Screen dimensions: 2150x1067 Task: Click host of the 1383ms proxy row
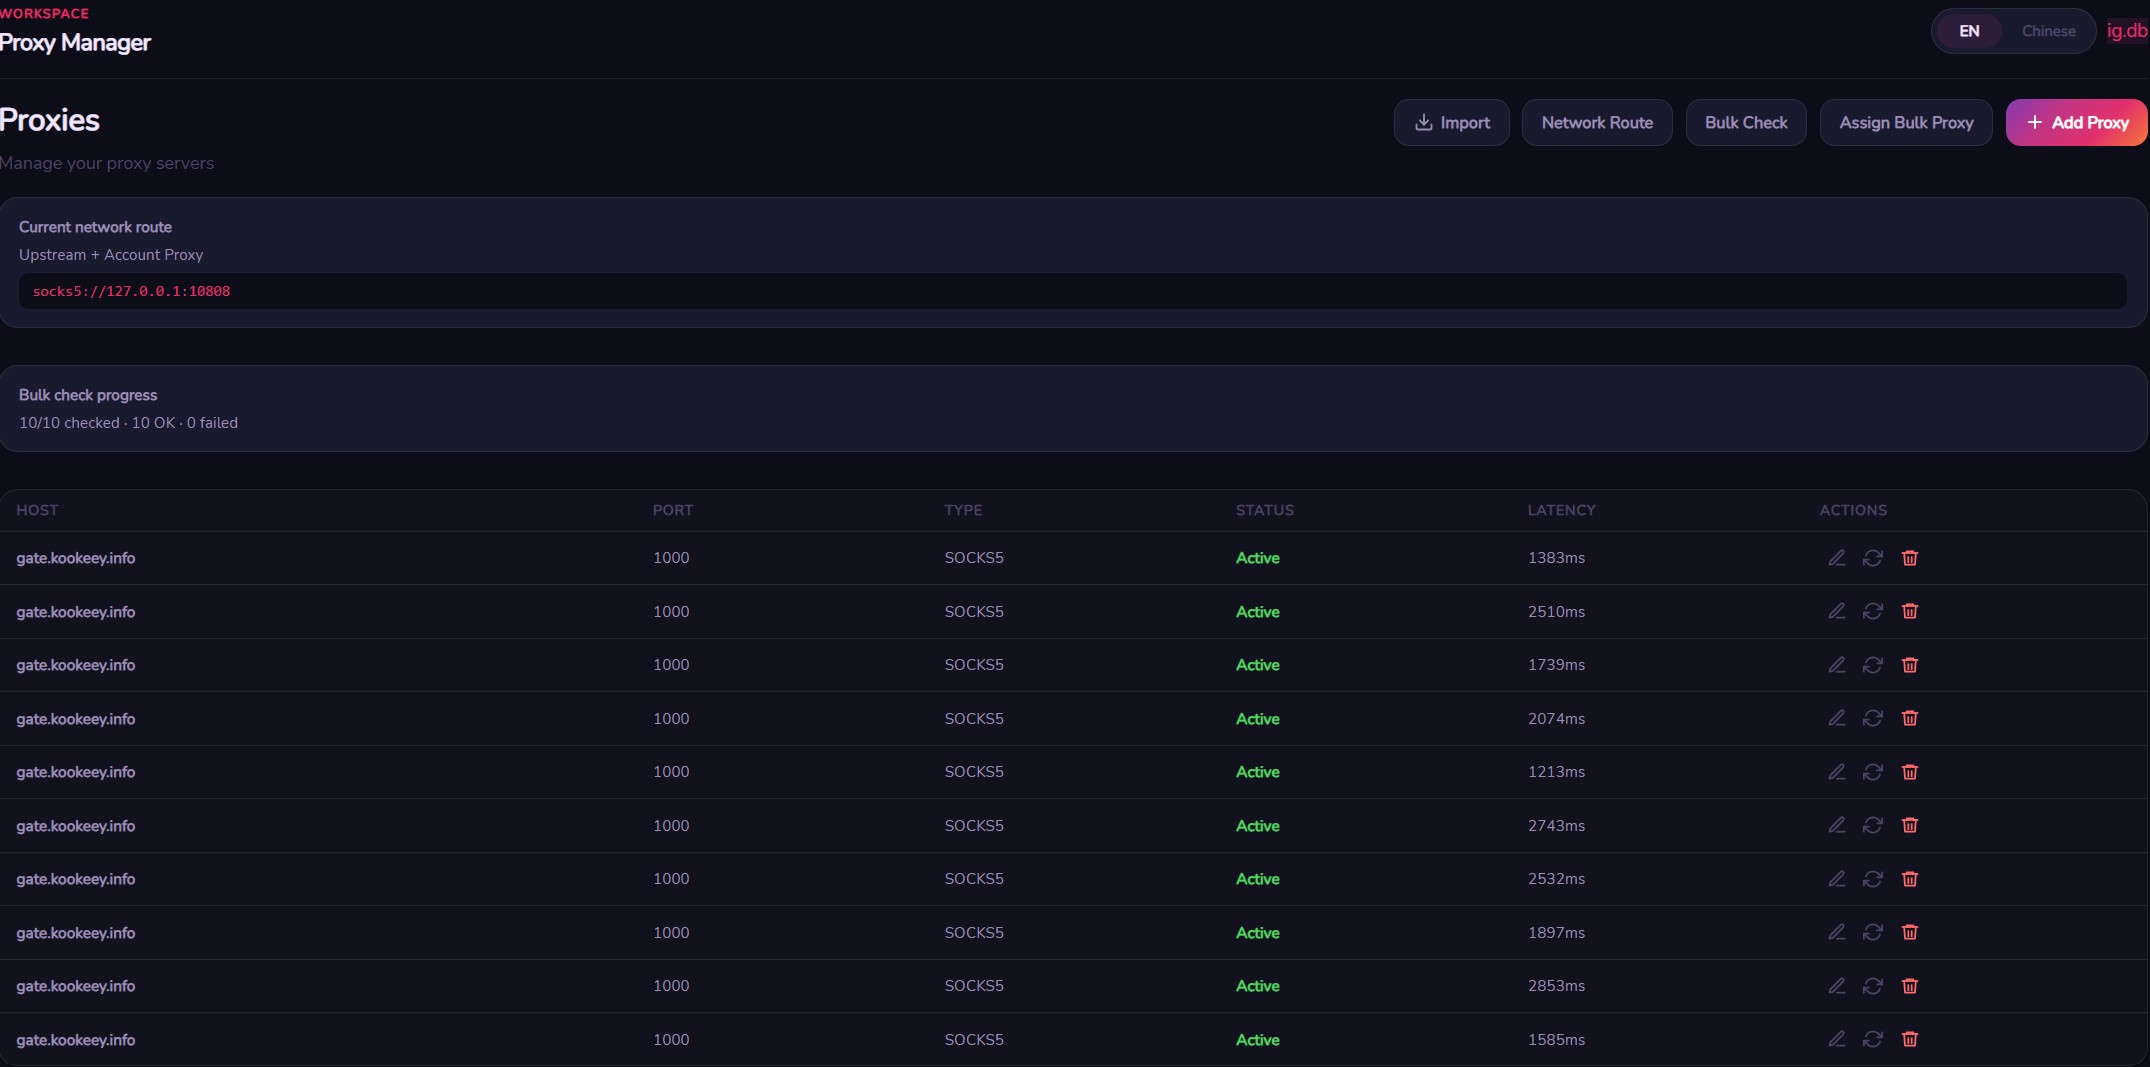75,558
